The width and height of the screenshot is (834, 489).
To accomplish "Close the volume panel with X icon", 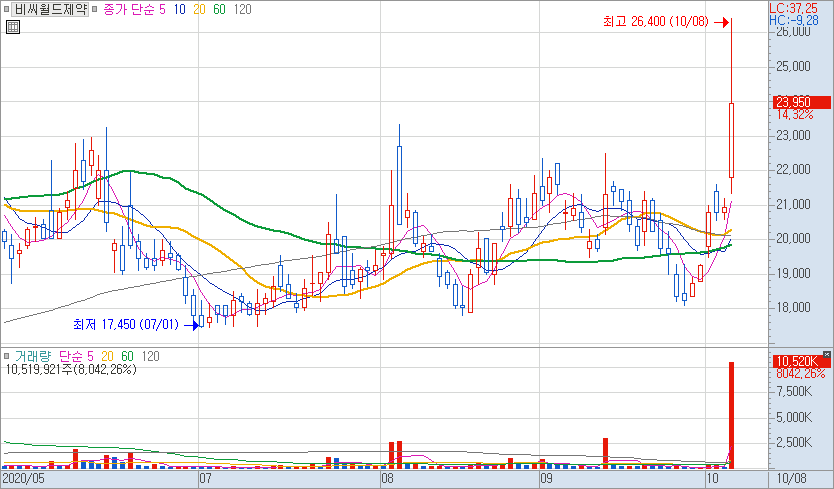I will coord(827,354).
